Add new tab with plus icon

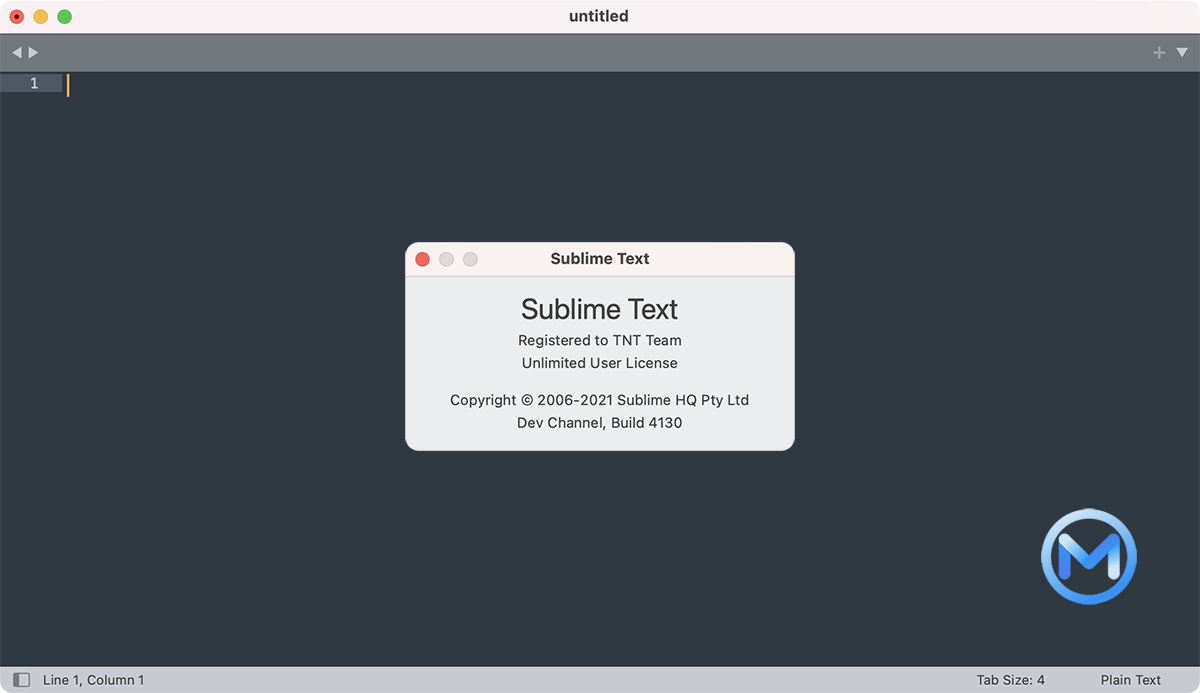(x=1159, y=52)
